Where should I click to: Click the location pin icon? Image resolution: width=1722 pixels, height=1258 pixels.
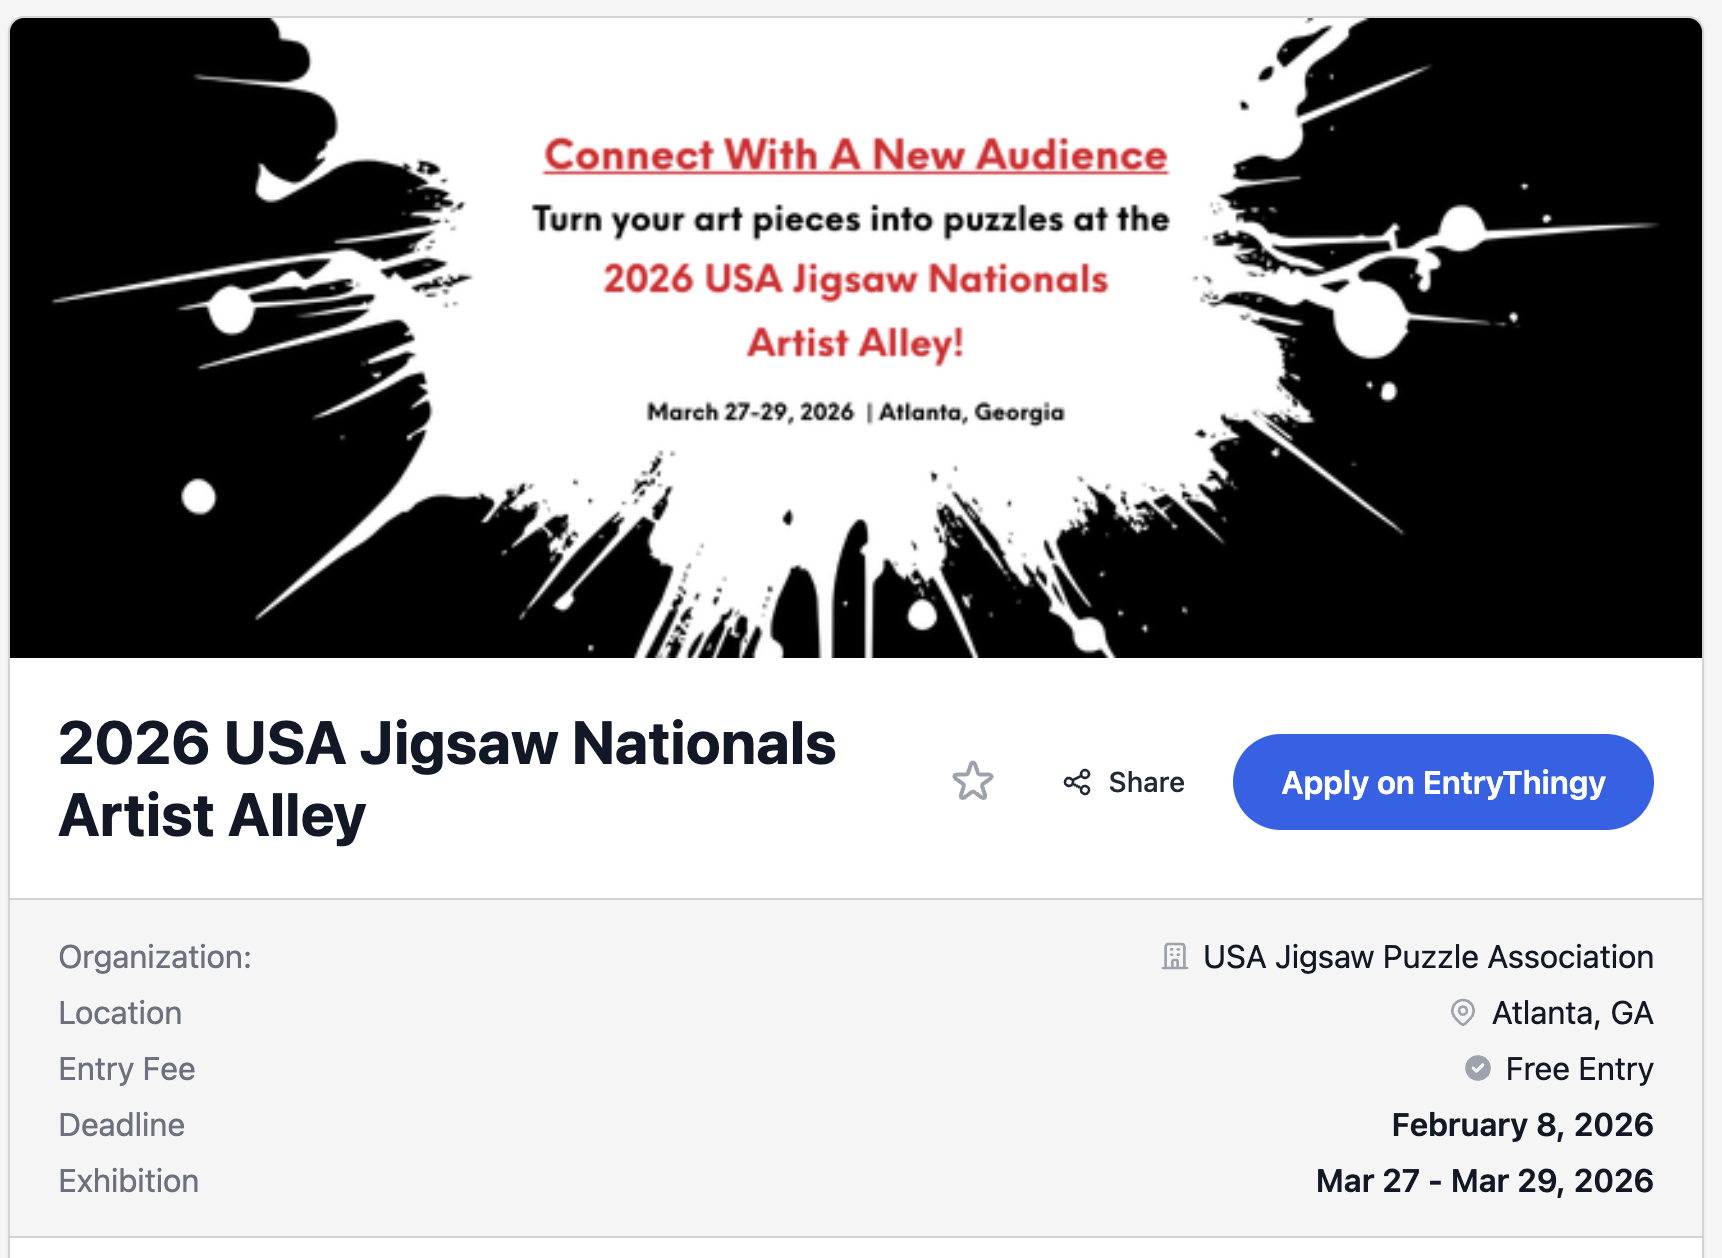pyautogui.click(x=1462, y=1013)
